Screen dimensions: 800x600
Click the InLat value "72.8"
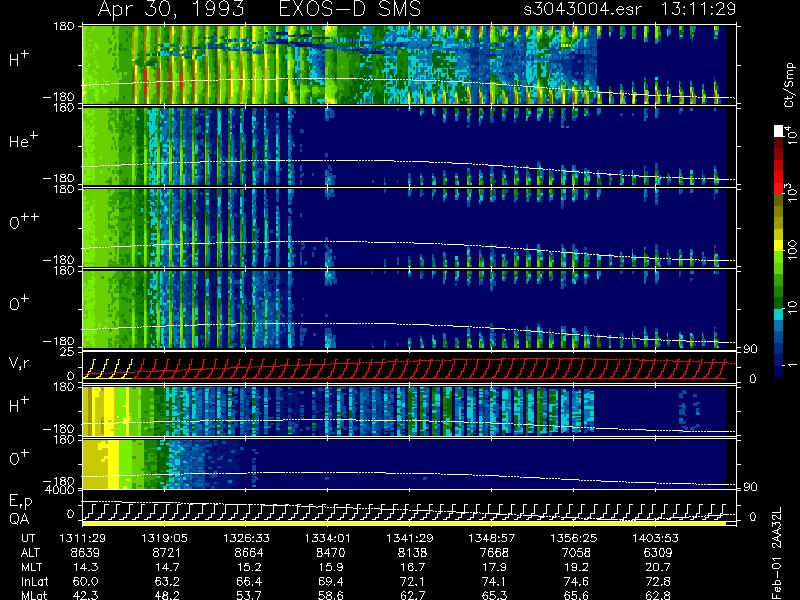pyautogui.click(x=658, y=581)
